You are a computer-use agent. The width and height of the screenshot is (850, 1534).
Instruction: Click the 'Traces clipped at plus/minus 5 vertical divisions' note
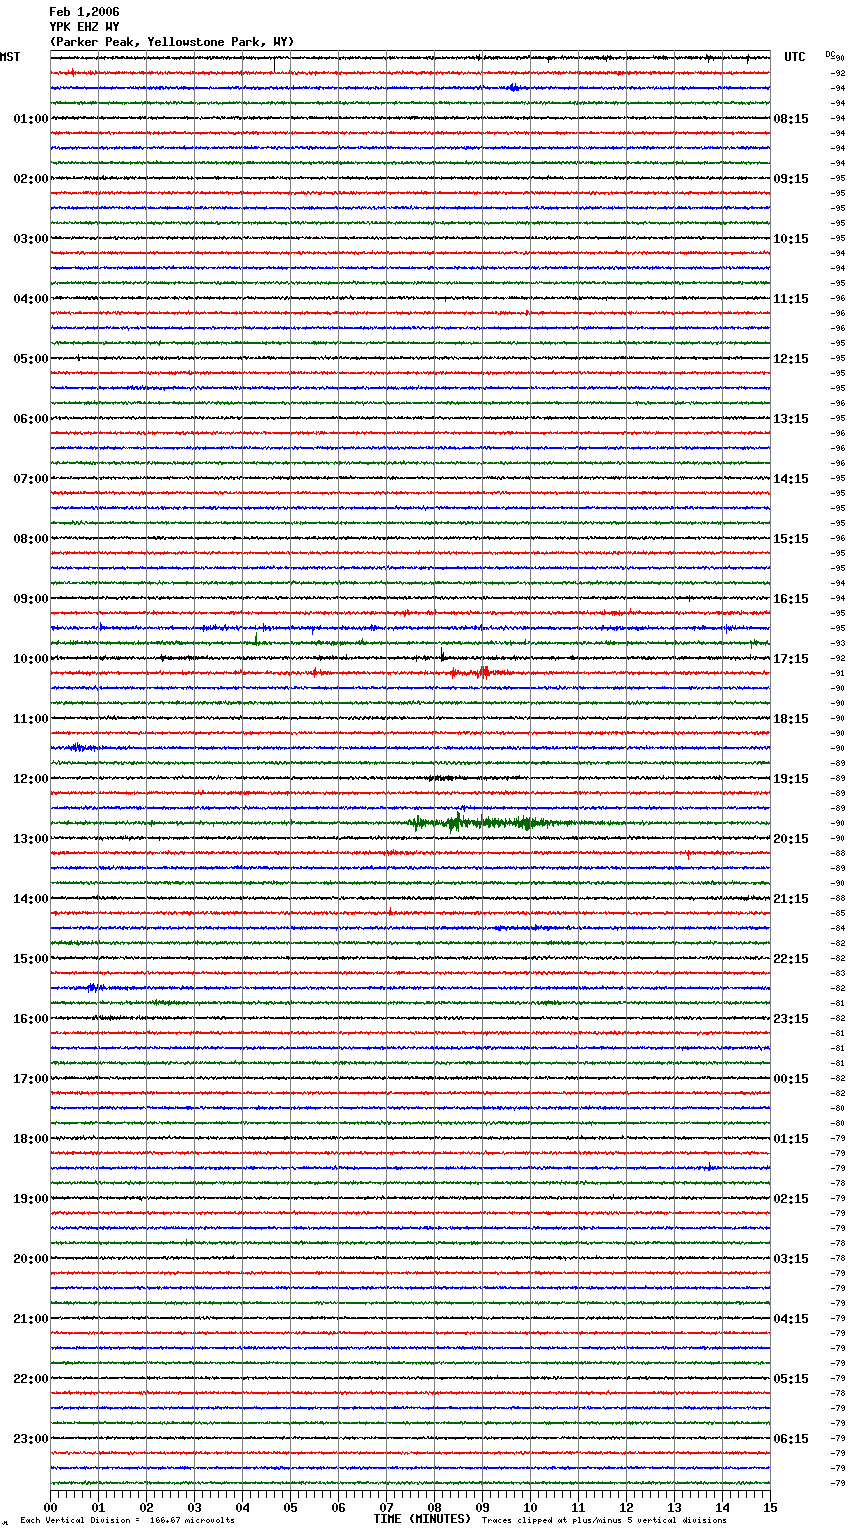[604, 1520]
